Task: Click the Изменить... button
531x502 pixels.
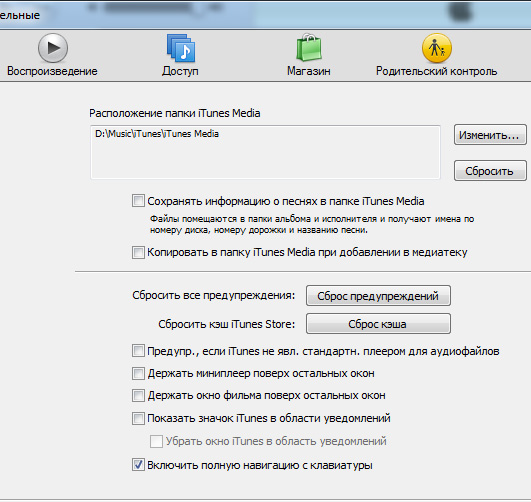Action: [490, 135]
